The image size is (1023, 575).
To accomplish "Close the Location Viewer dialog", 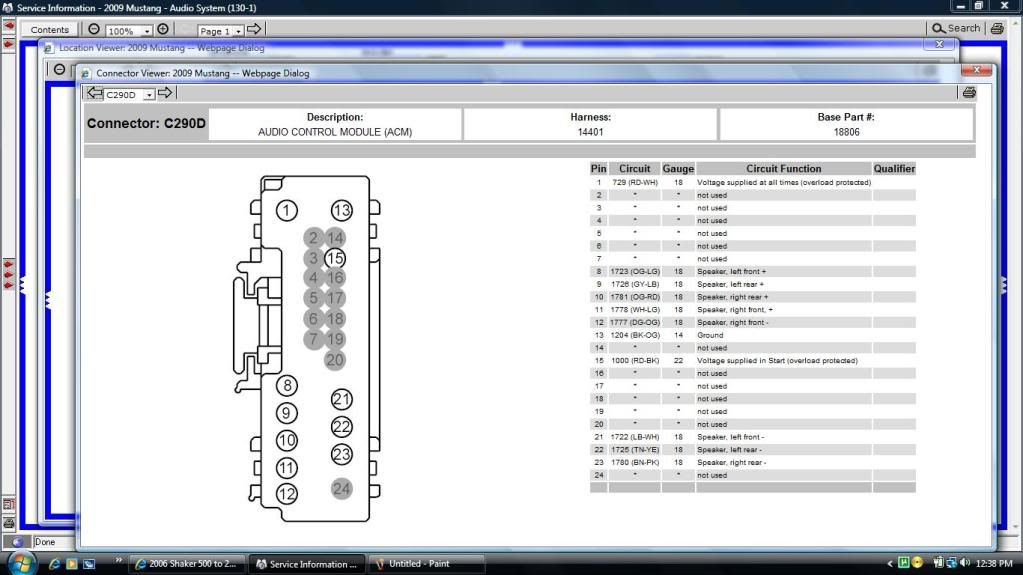I will (938, 45).
